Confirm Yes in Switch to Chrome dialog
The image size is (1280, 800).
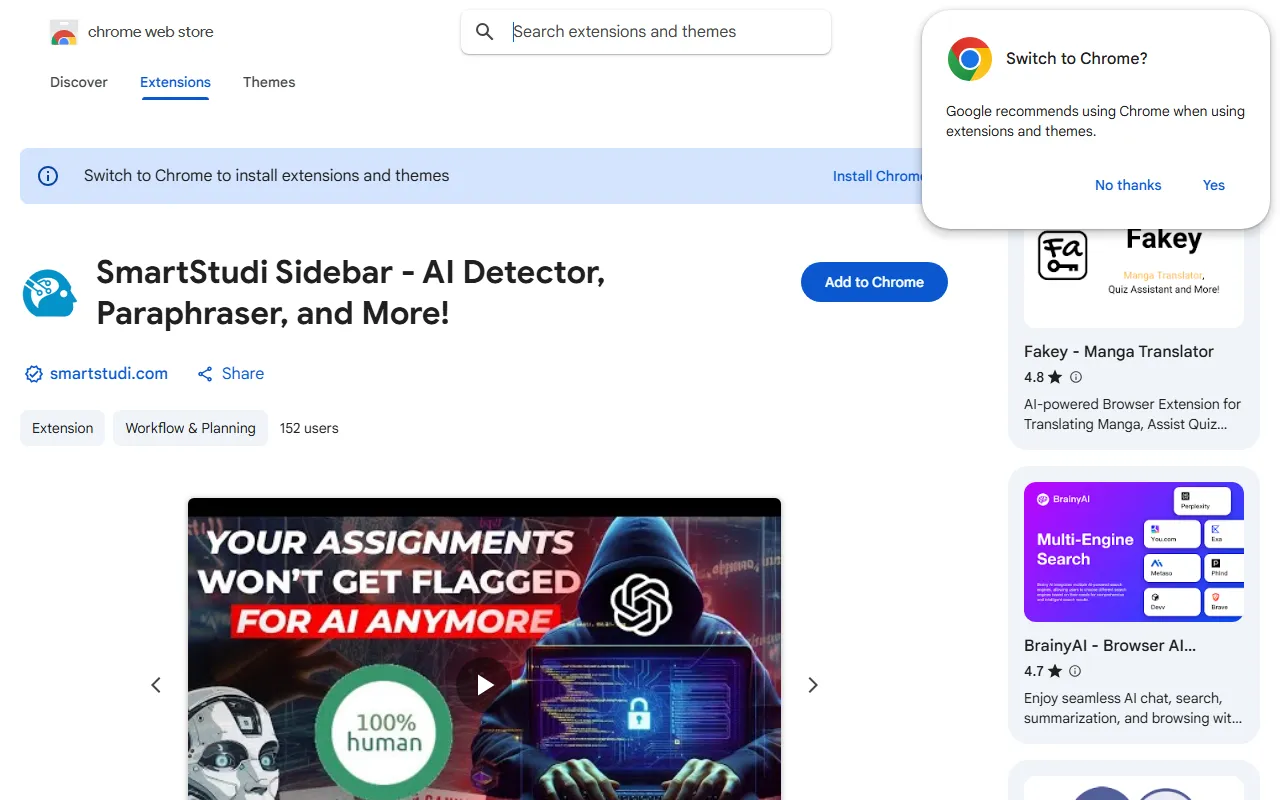click(1213, 185)
